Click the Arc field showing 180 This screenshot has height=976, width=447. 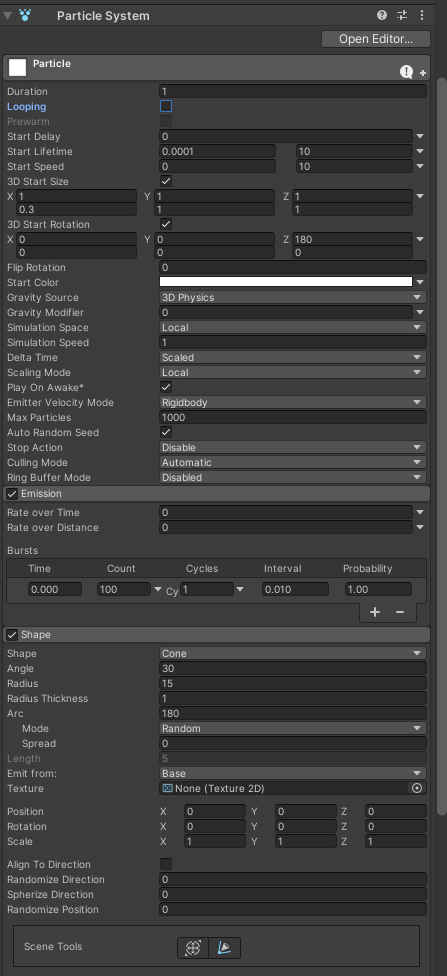click(293, 713)
